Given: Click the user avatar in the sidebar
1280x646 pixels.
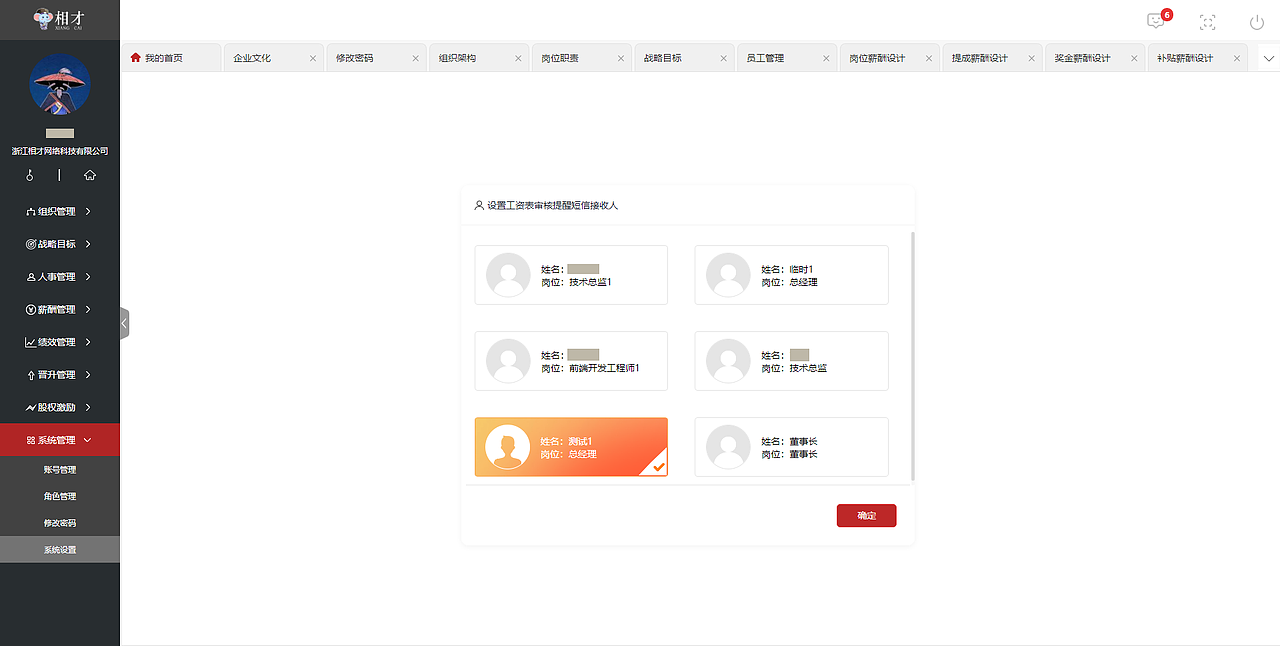Looking at the screenshot, I should click(x=60, y=84).
